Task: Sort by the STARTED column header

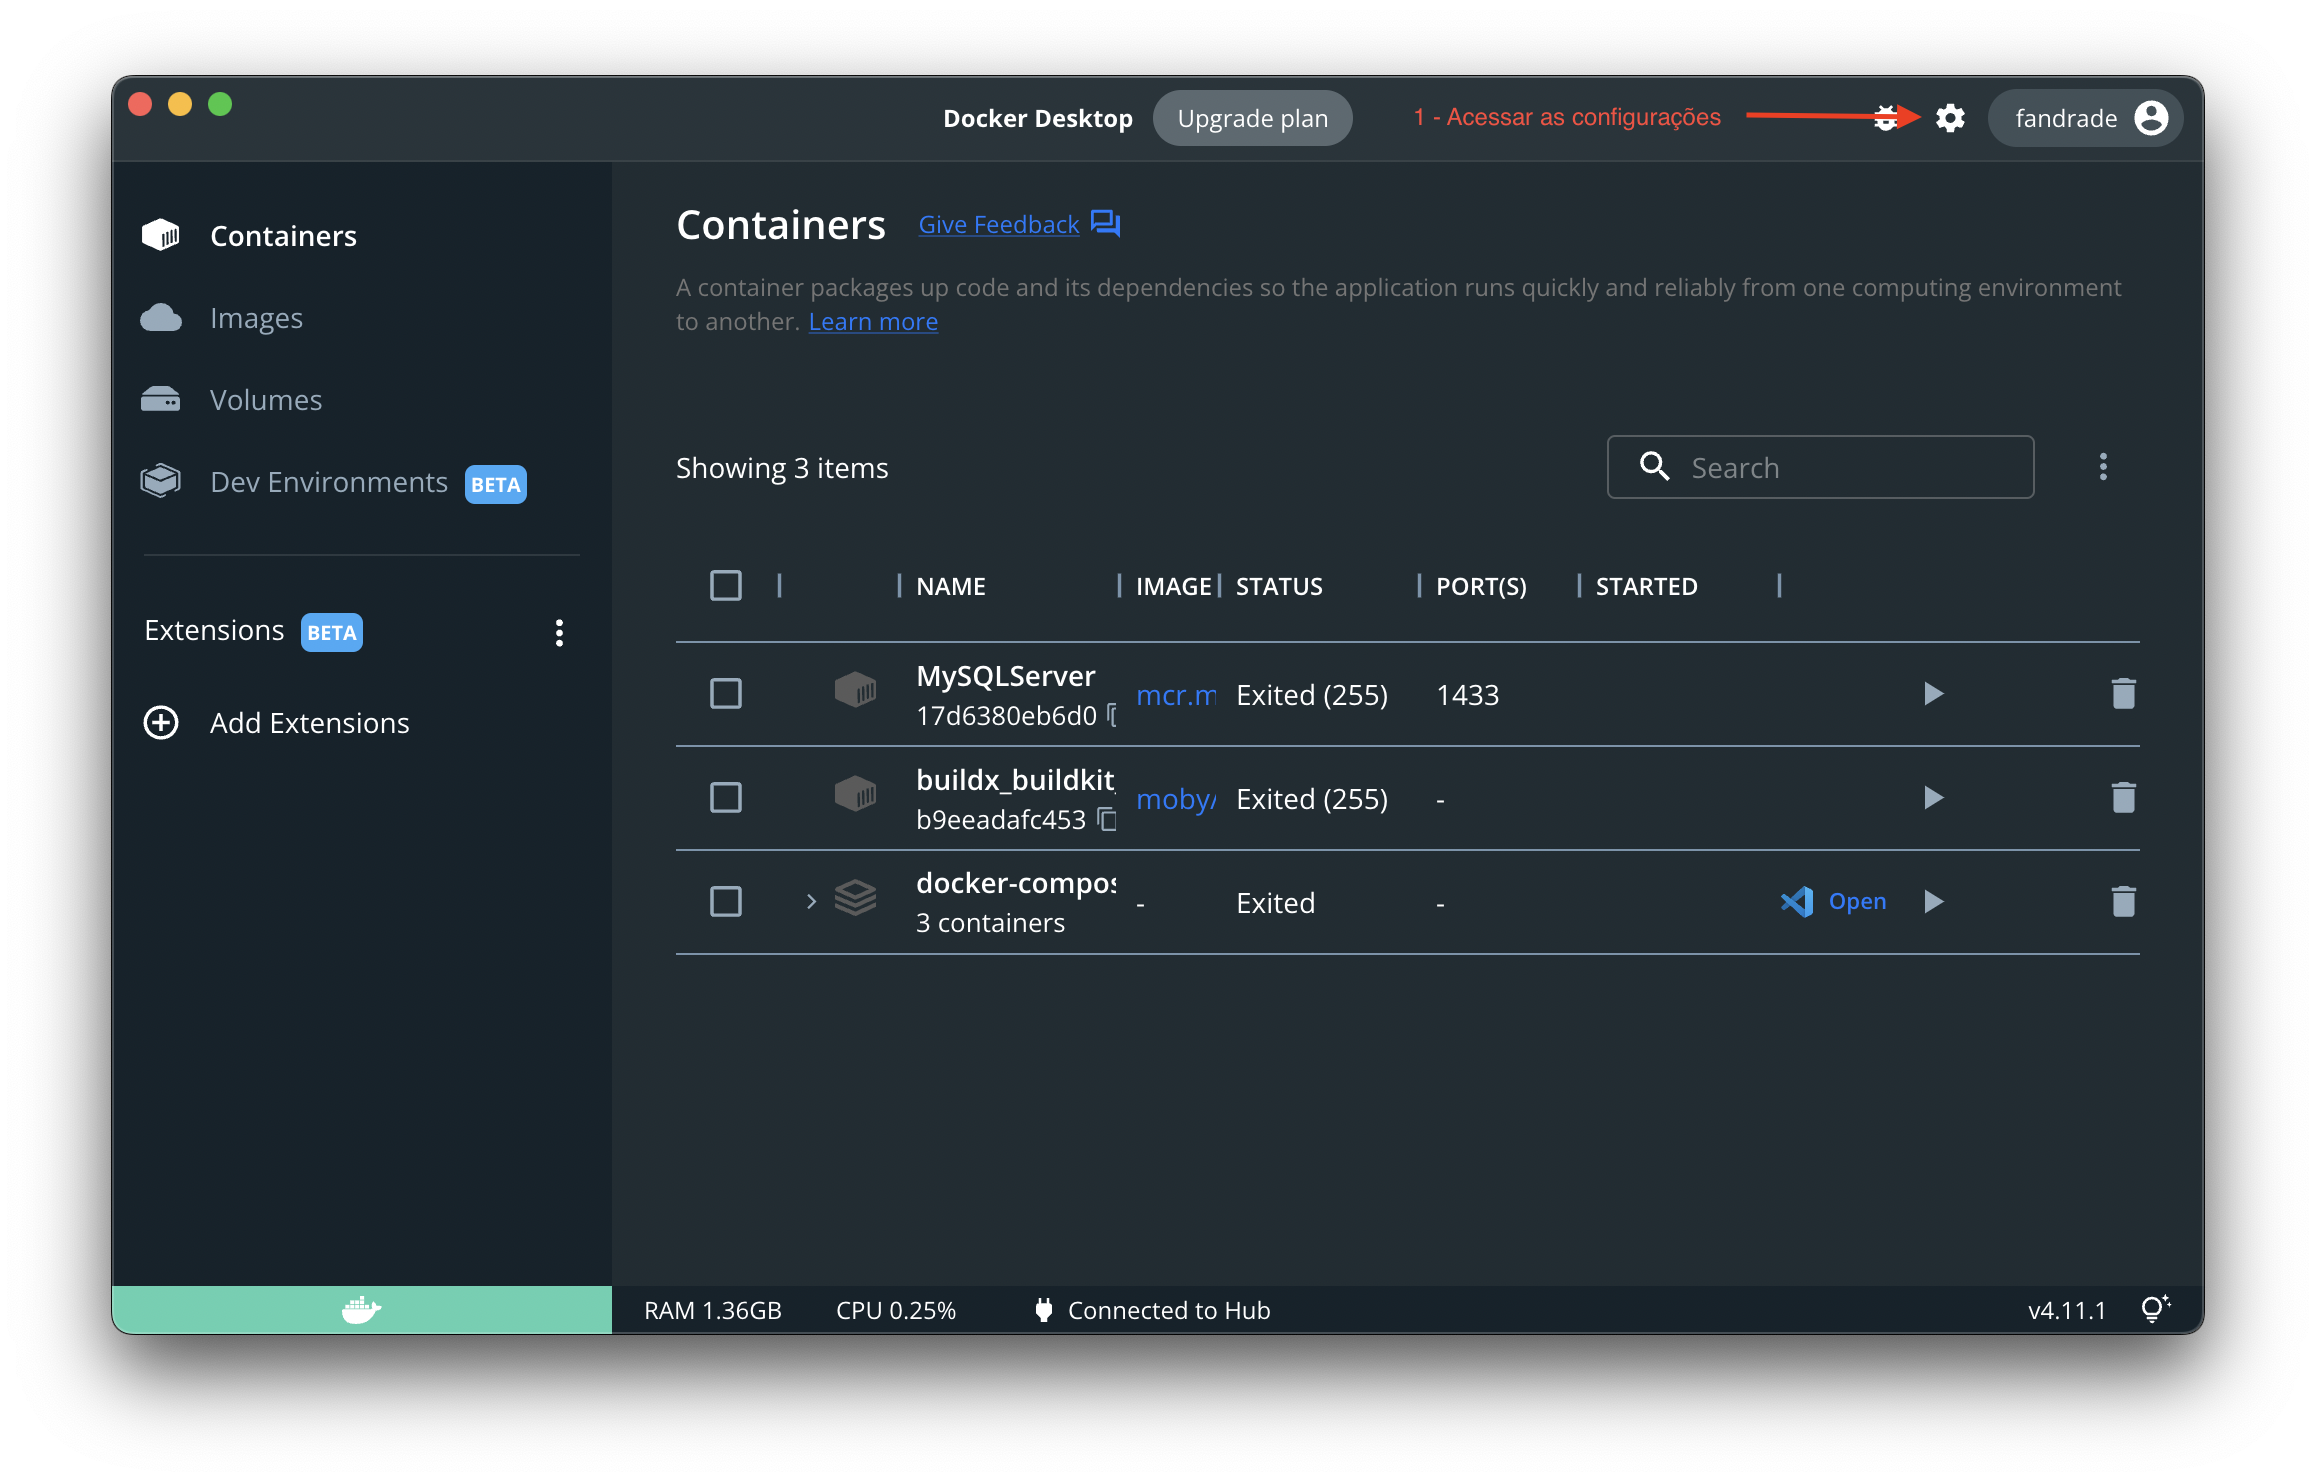Action: [x=1646, y=586]
